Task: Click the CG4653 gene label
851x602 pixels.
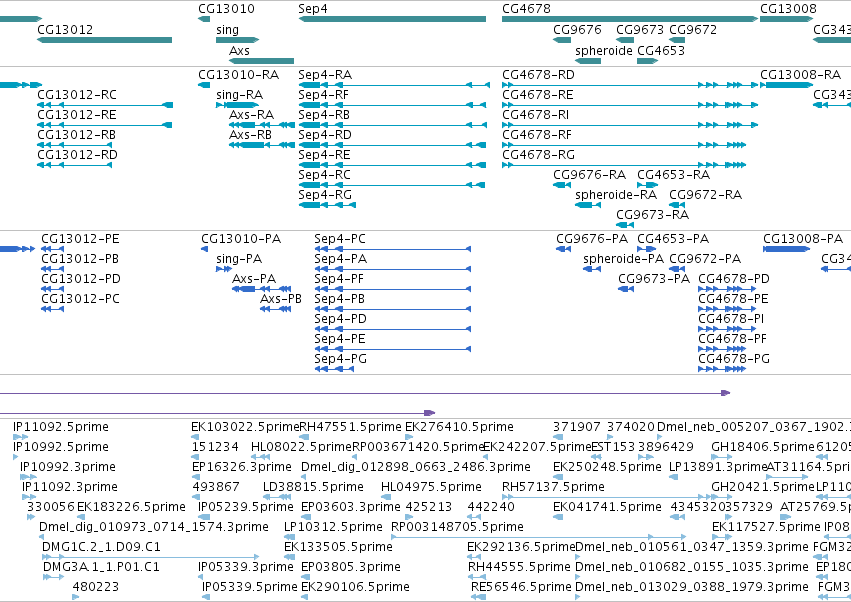Action: (661, 50)
